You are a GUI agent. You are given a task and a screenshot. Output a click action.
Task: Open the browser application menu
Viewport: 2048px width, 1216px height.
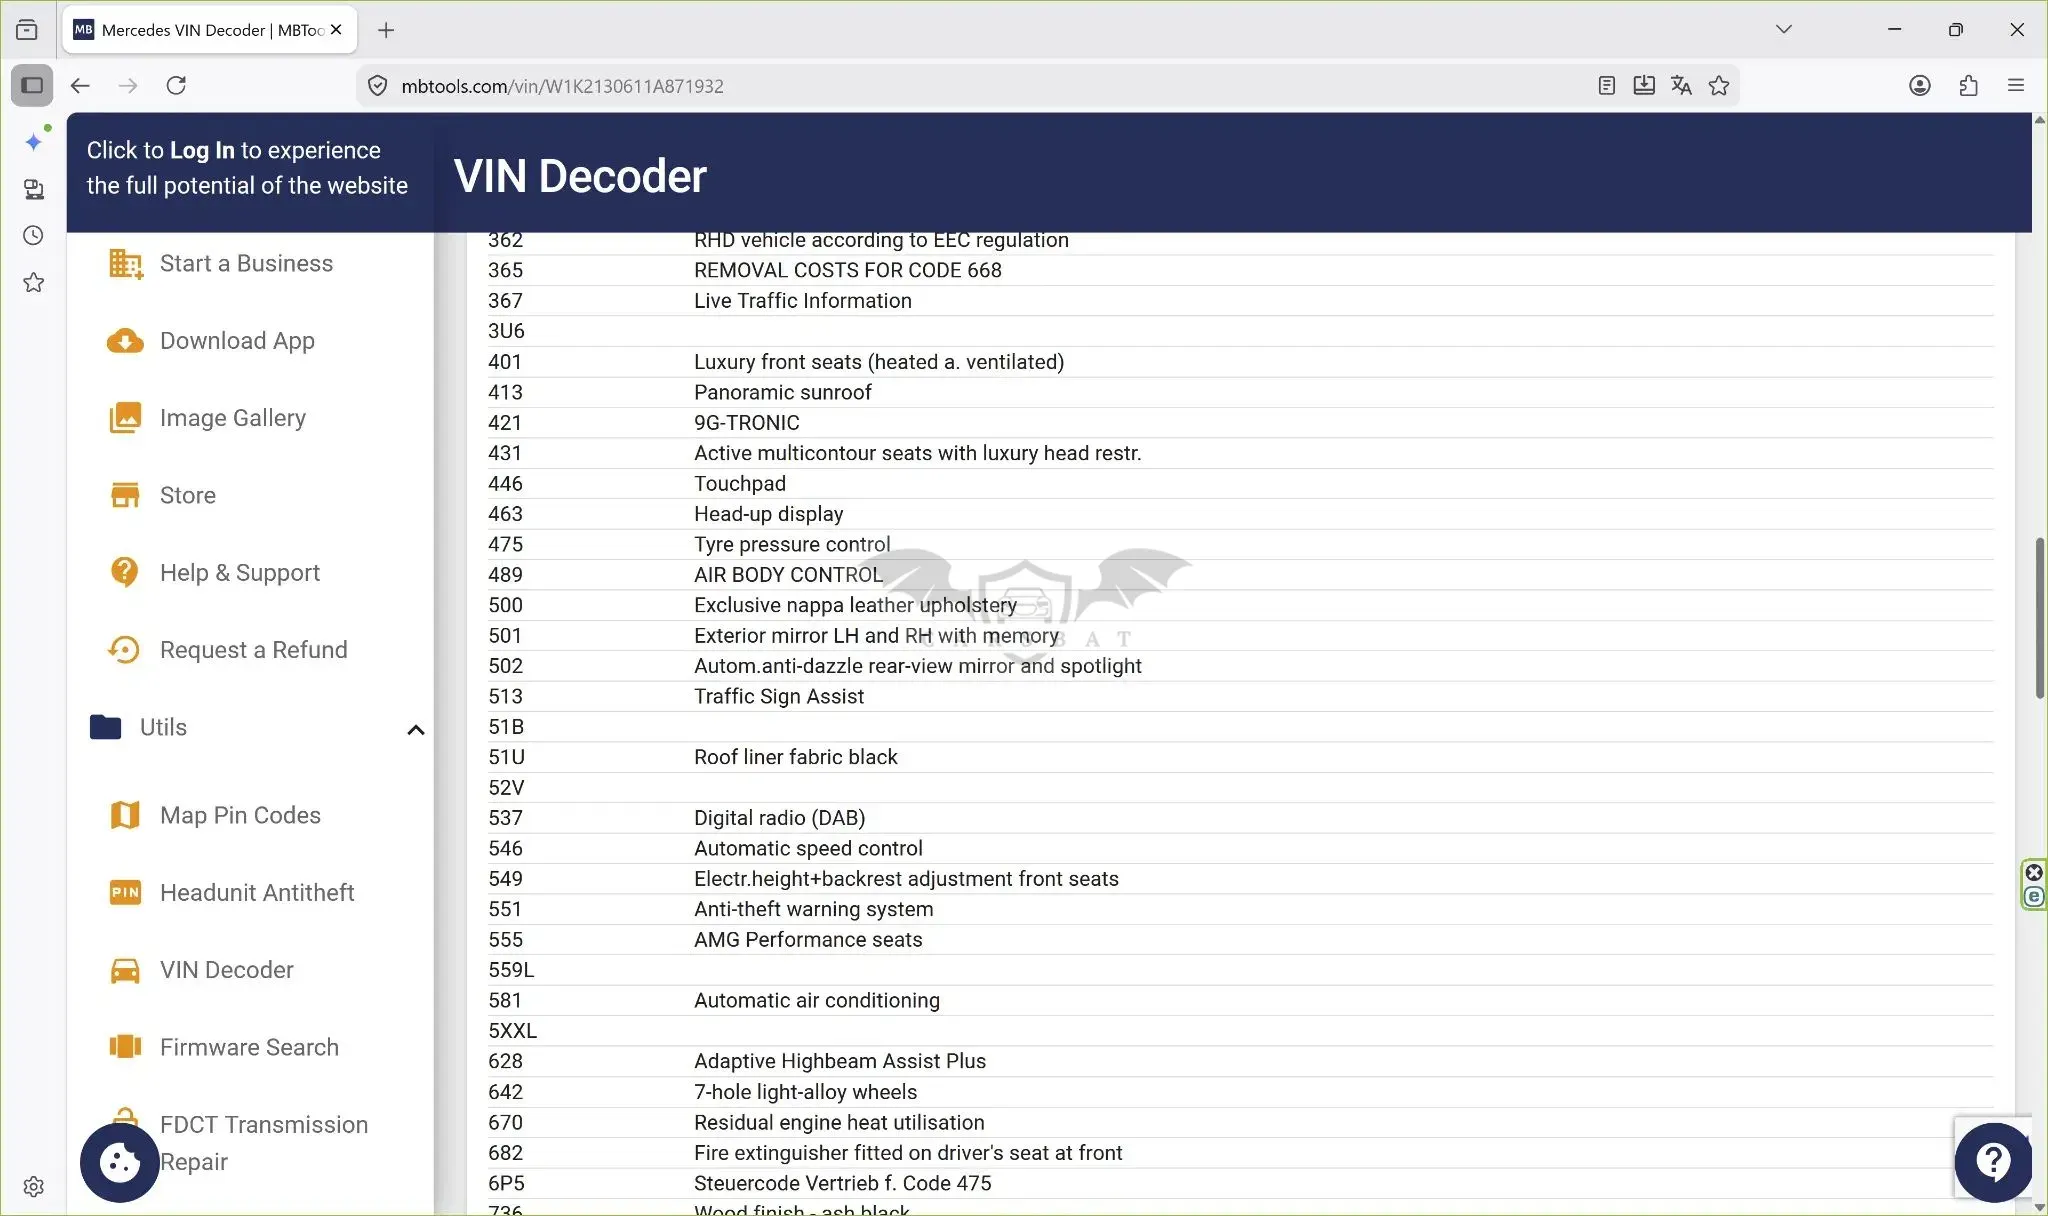pos(2016,86)
